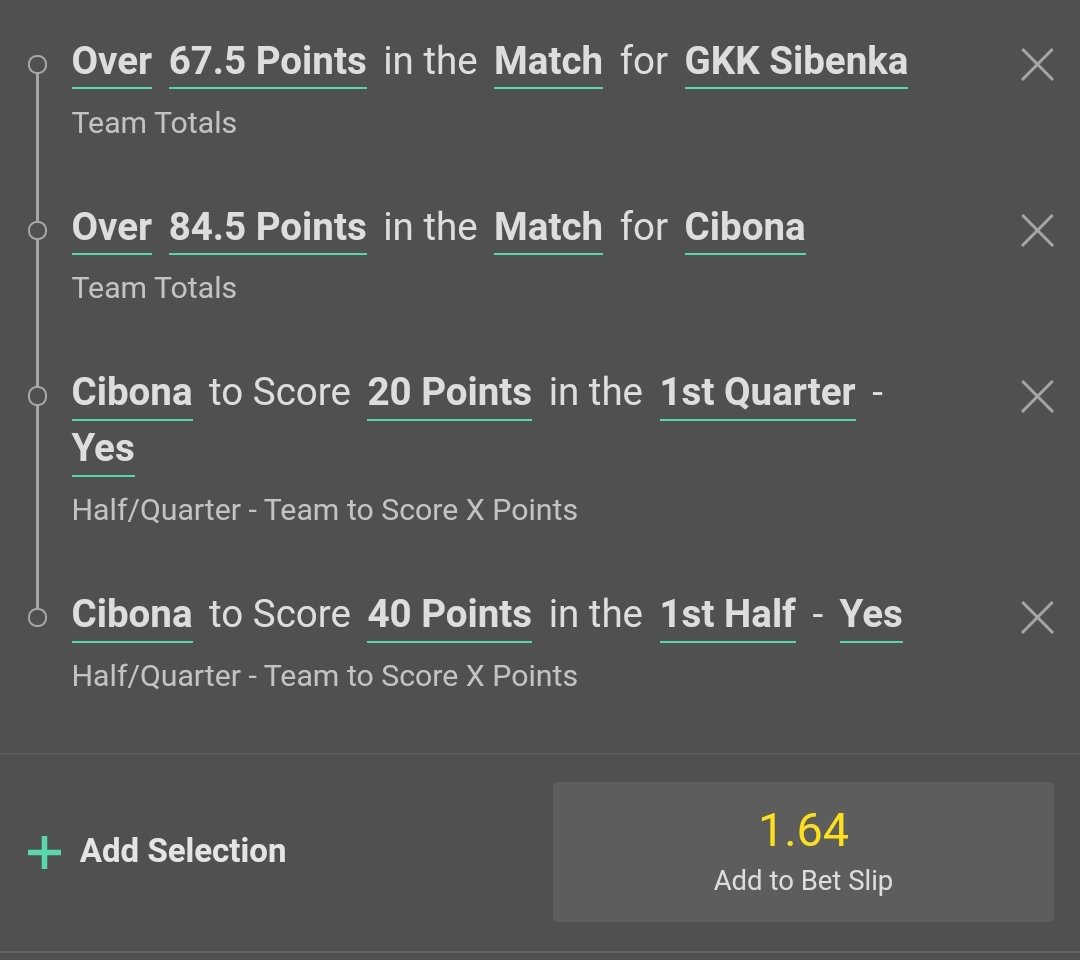Click the Add Selection label
Image resolution: width=1080 pixels, height=960 pixels.
[183, 851]
